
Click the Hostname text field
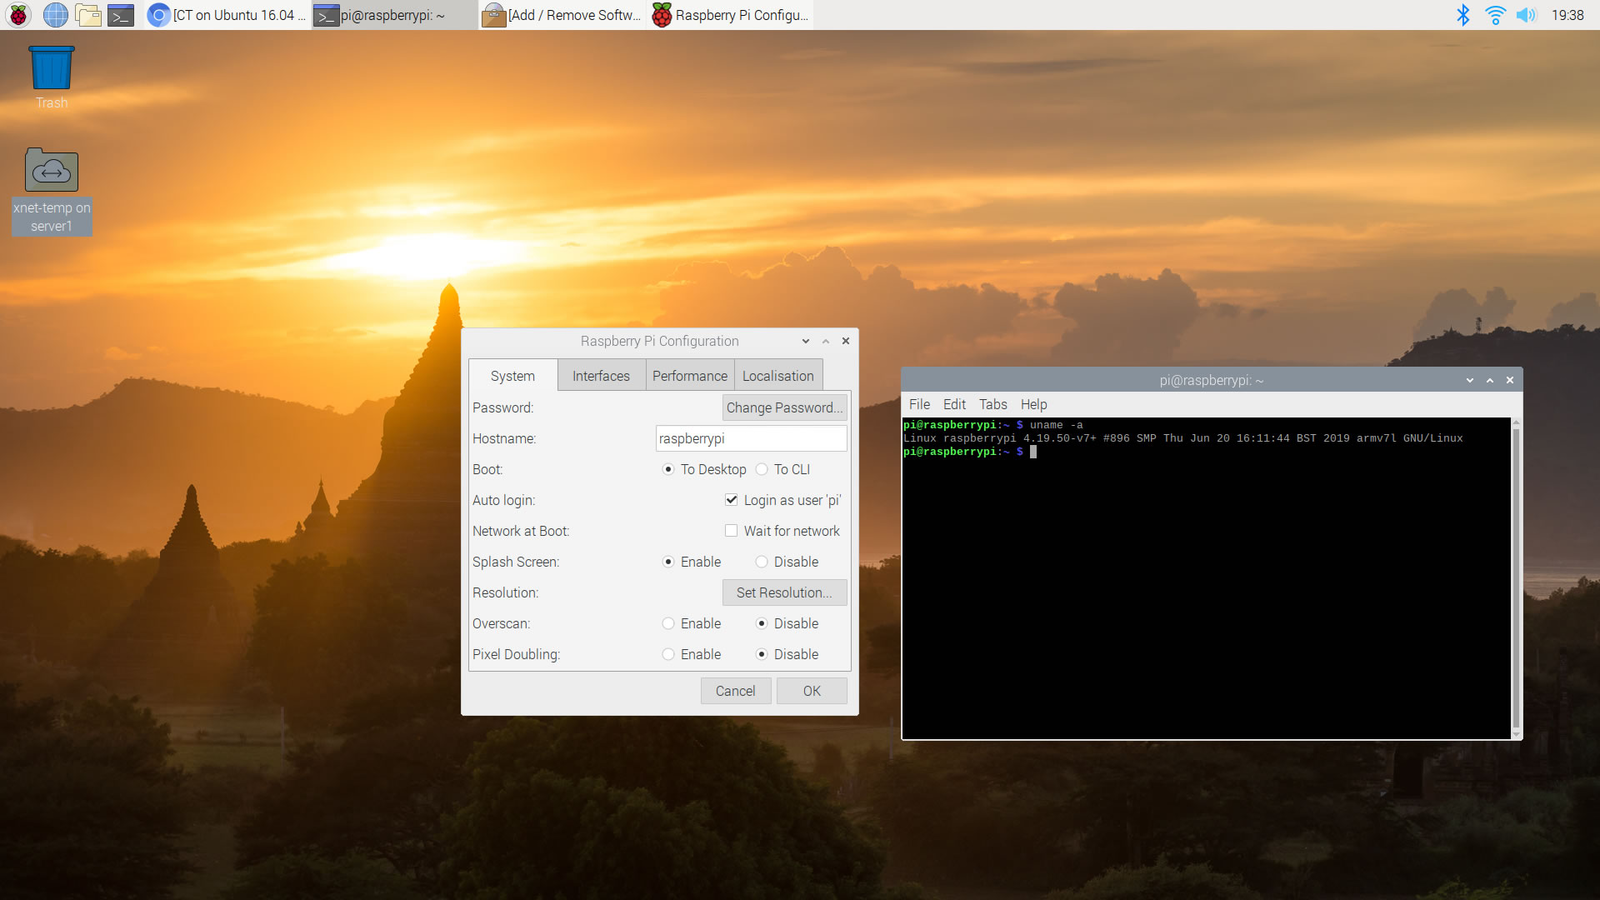coord(750,439)
